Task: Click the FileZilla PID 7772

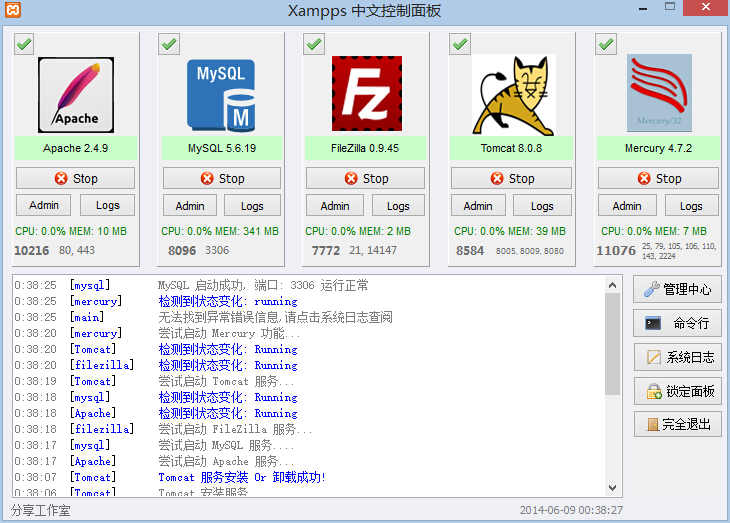Action: pos(326,251)
